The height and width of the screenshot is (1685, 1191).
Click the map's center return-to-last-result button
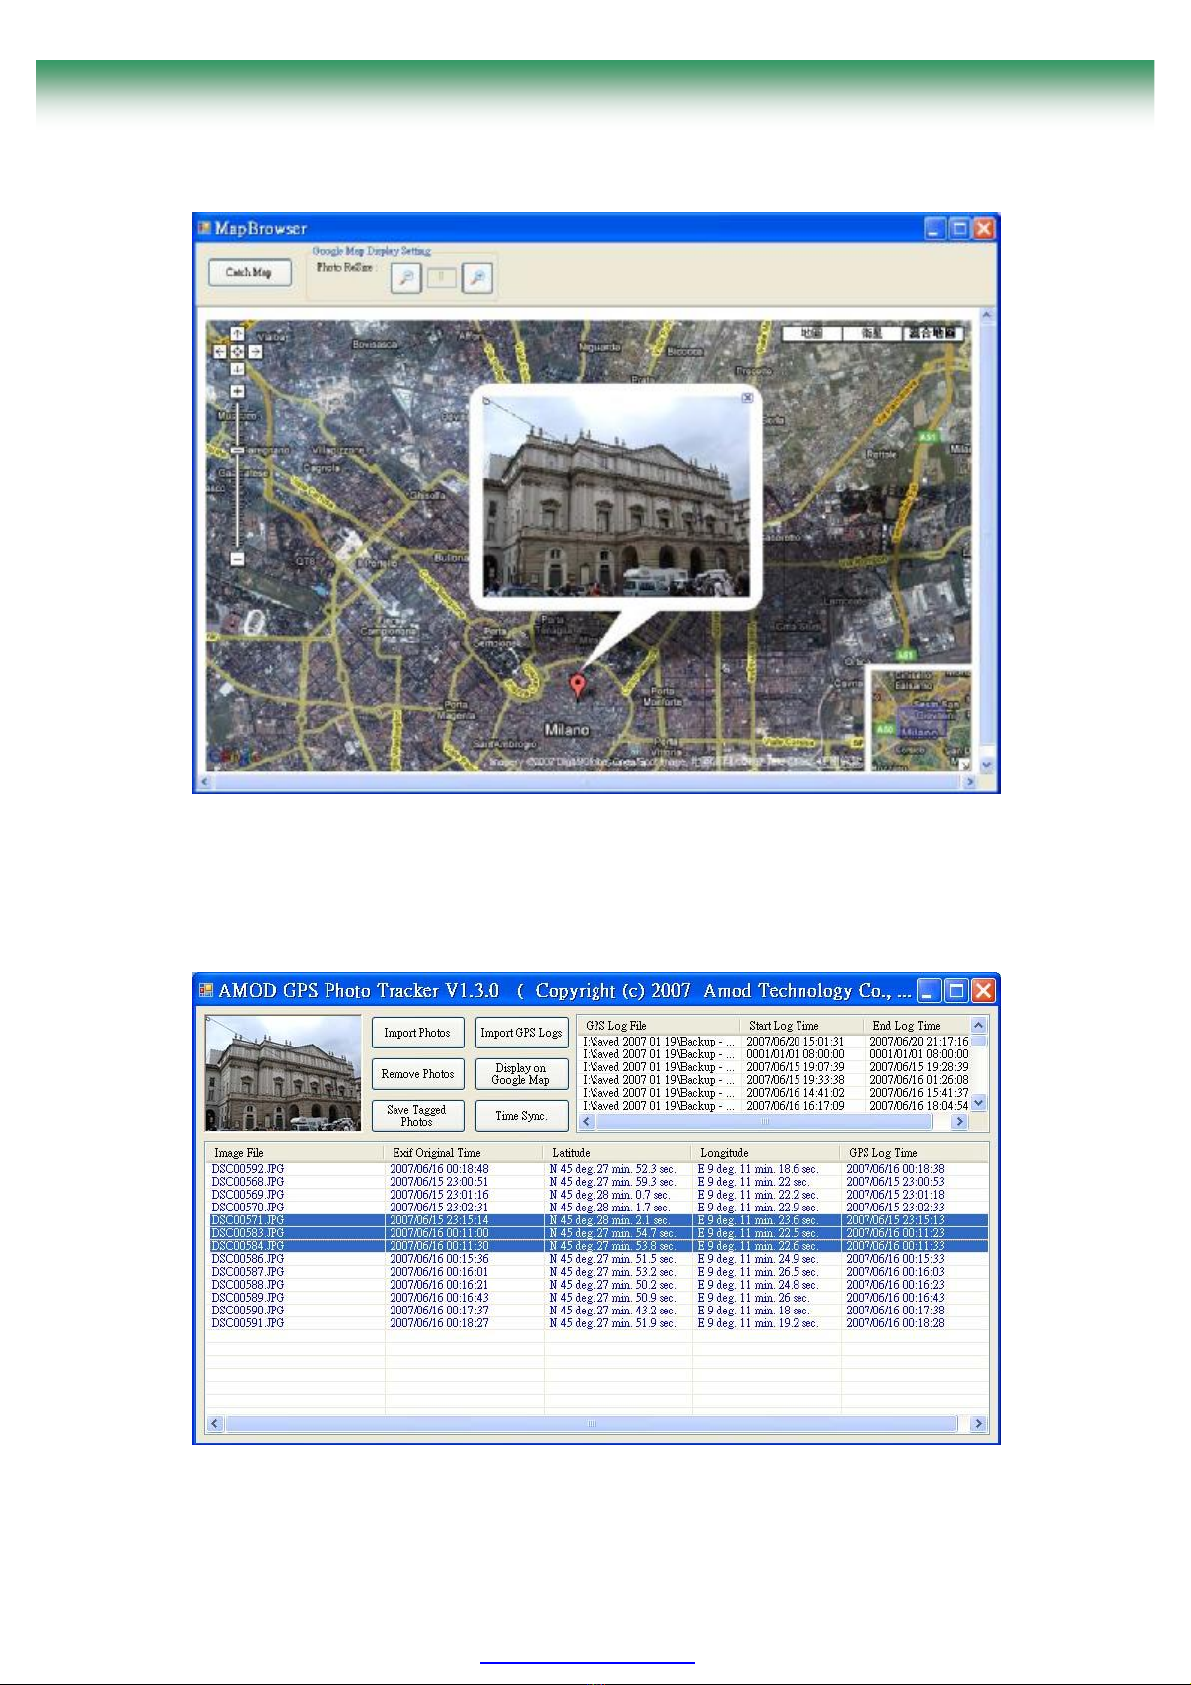237,351
